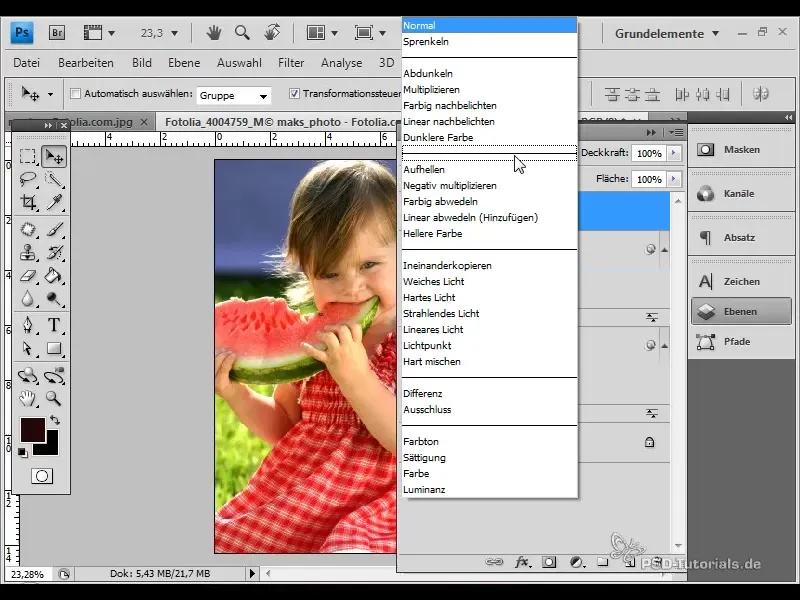Select the 3D Rotate tool
Image resolution: width=800 pixels, height=600 pixels.
28,376
